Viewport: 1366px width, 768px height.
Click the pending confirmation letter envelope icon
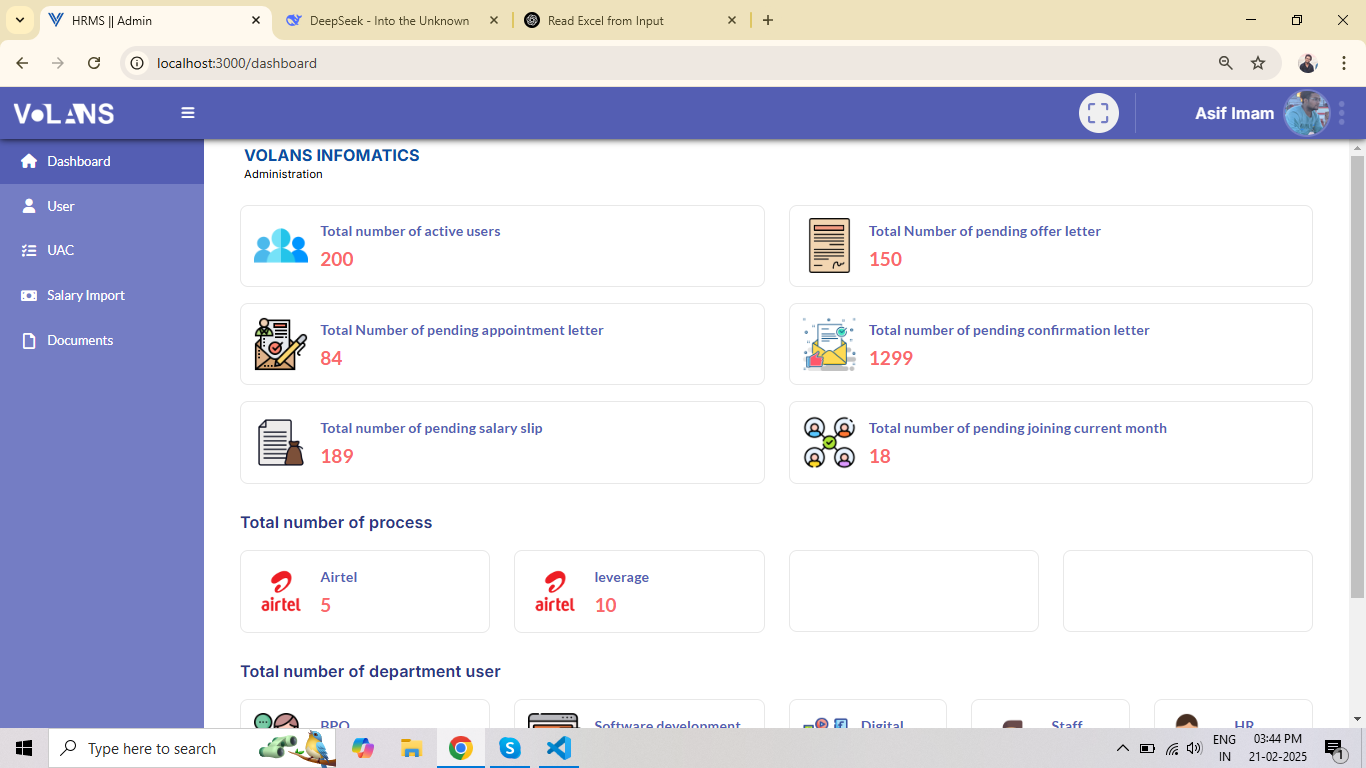tap(829, 344)
